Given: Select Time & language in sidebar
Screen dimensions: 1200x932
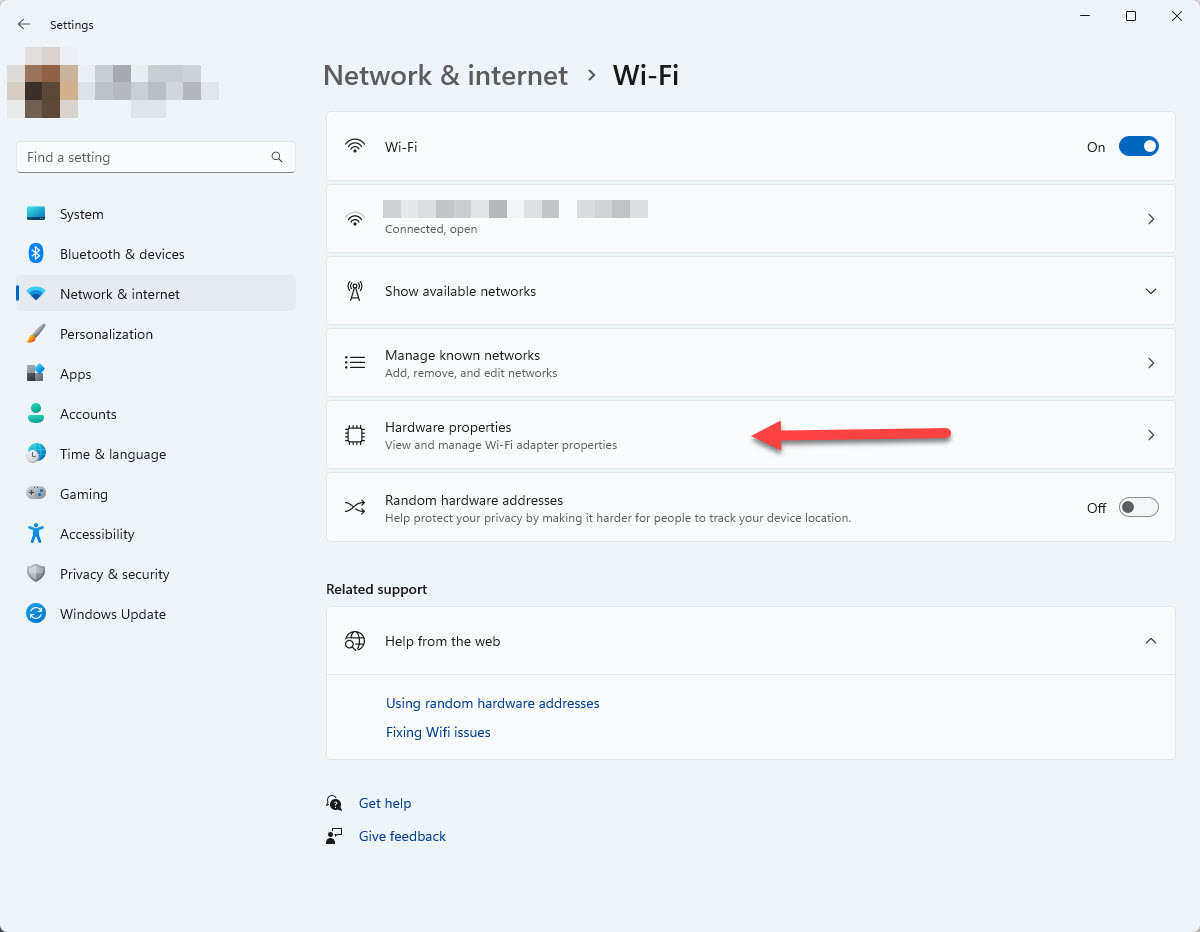Looking at the screenshot, I should click(112, 454).
